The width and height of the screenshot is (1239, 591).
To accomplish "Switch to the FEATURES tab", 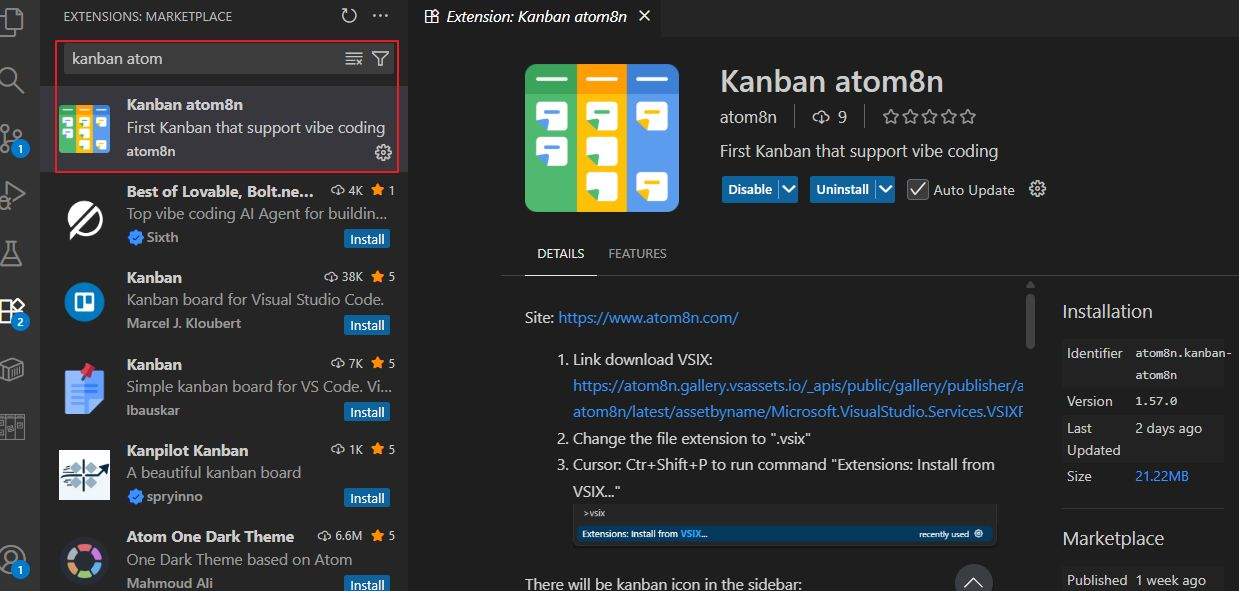I will (637, 254).
